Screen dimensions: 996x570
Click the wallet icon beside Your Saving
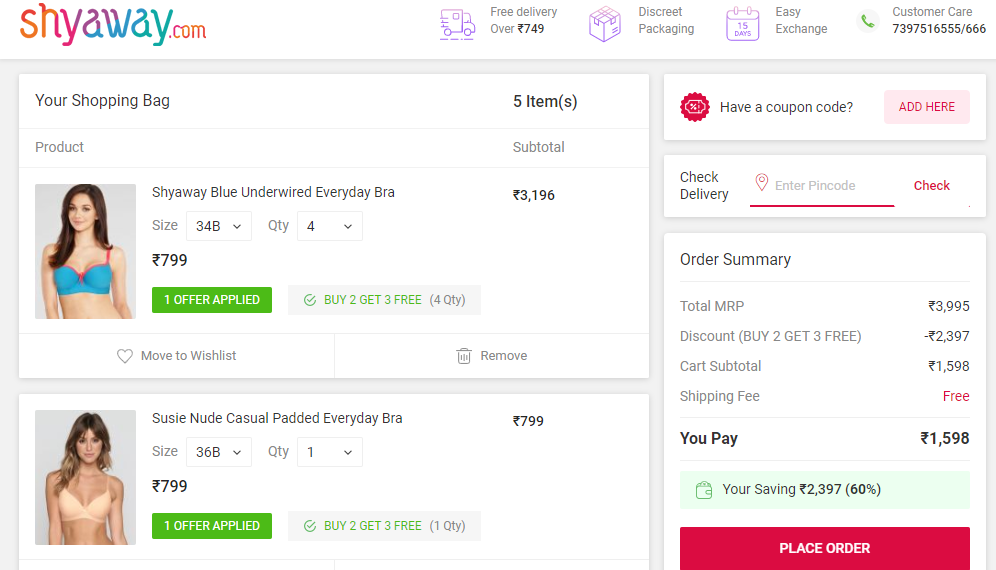tap(704, 490)
